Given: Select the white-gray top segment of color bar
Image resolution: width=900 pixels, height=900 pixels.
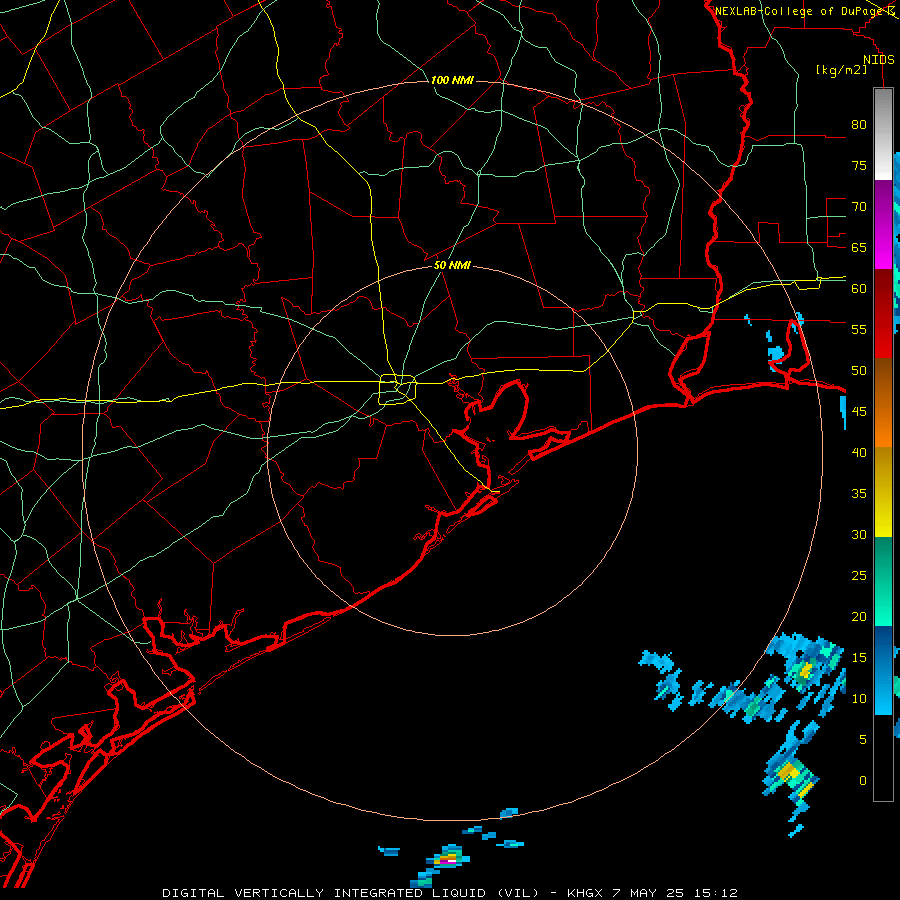Looking at the screenshot, I should [883, 134].
